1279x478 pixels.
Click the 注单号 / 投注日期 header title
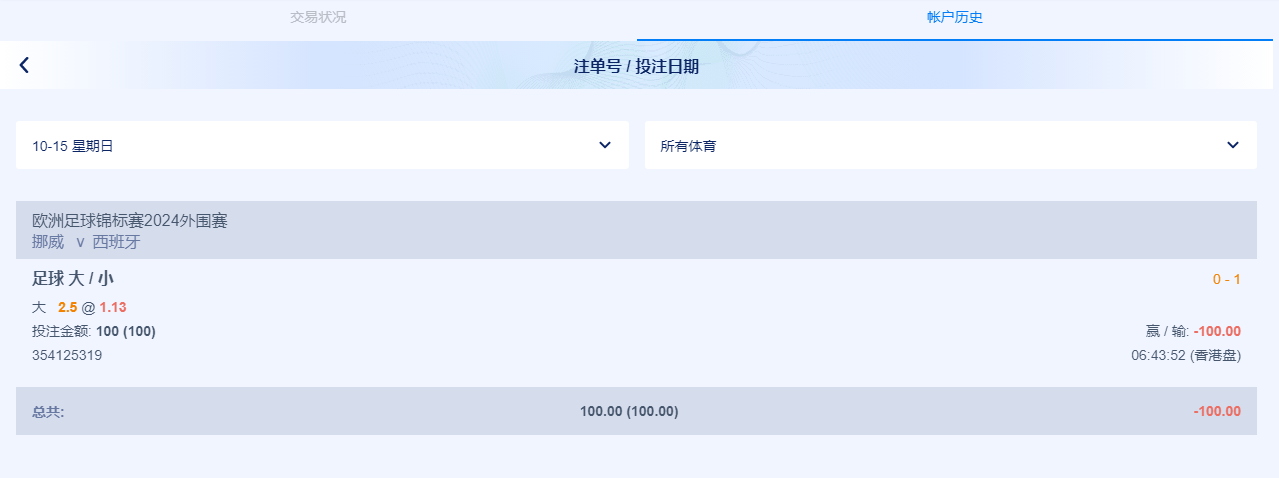[x=636, y=66]
